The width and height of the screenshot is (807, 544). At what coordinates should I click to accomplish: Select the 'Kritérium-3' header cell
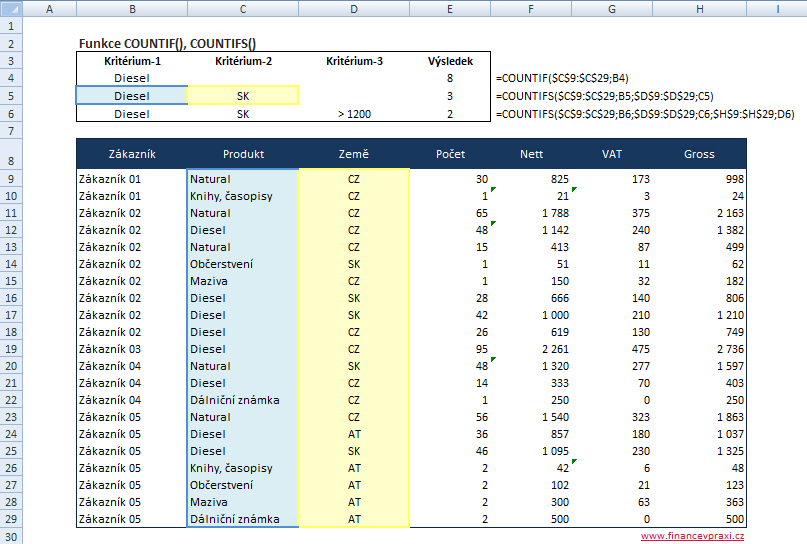tap(354, 61)
